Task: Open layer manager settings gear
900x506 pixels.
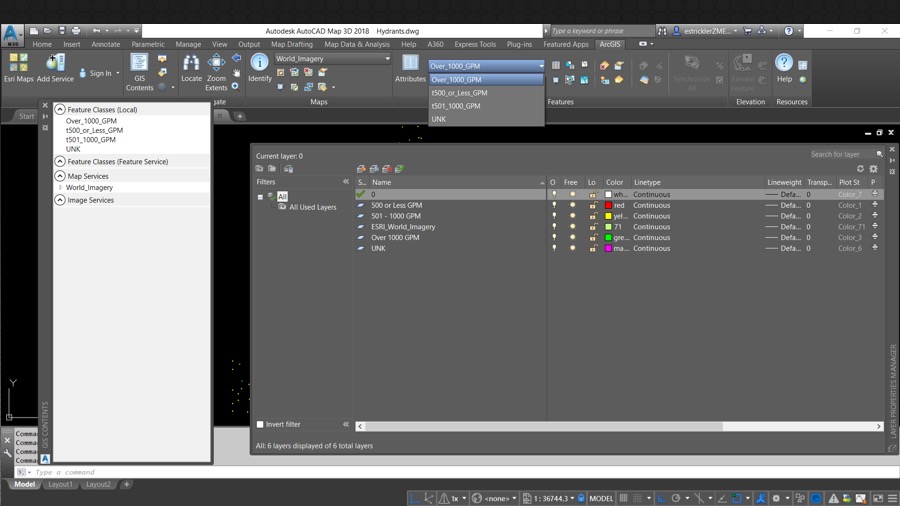Action: tap(874, 169)
